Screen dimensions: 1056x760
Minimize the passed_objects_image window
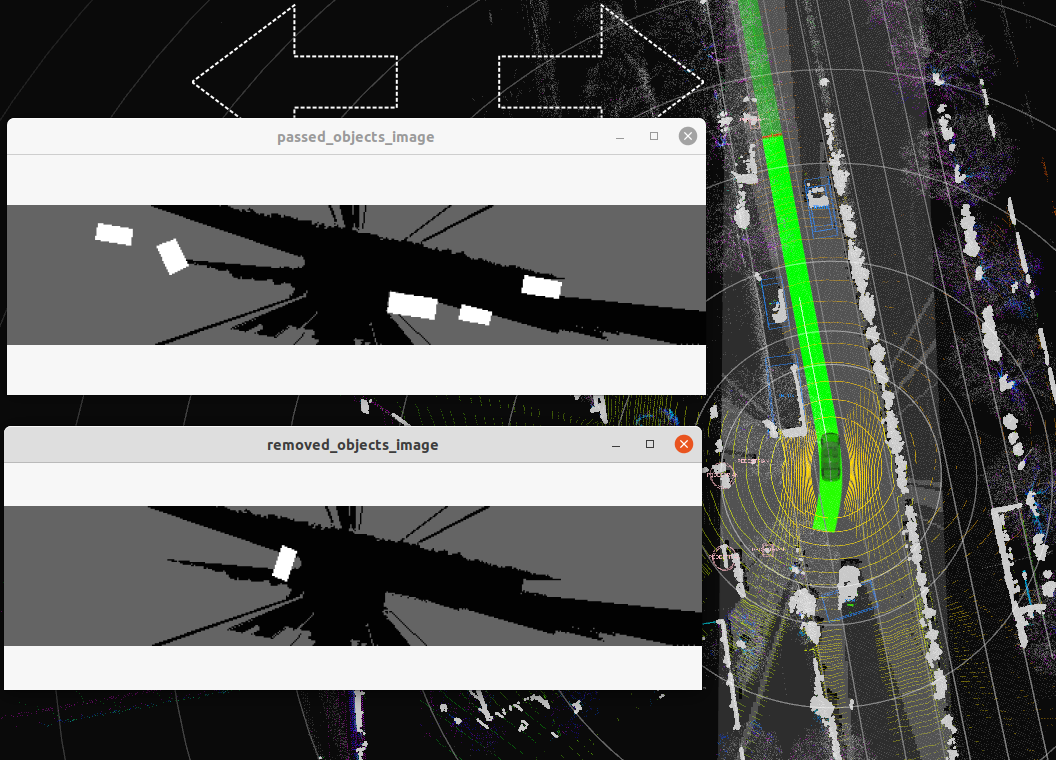(621, 136)
